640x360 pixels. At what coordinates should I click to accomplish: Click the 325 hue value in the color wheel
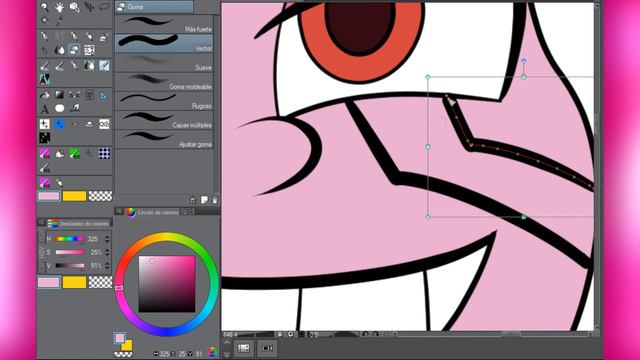point(164,354)
